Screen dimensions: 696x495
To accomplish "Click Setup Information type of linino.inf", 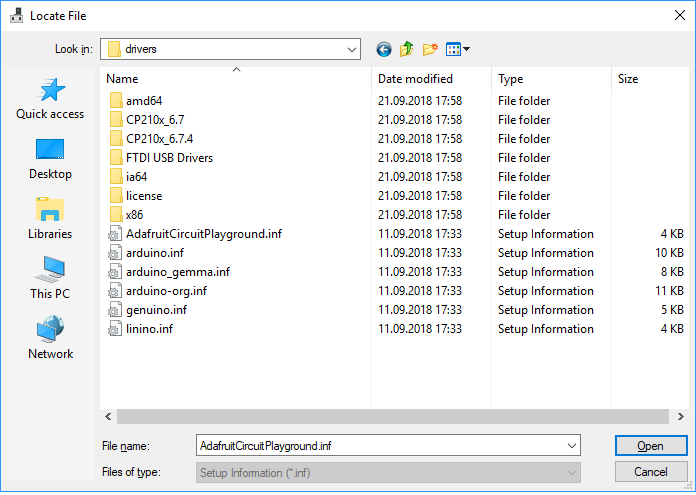I will (546, 329).
